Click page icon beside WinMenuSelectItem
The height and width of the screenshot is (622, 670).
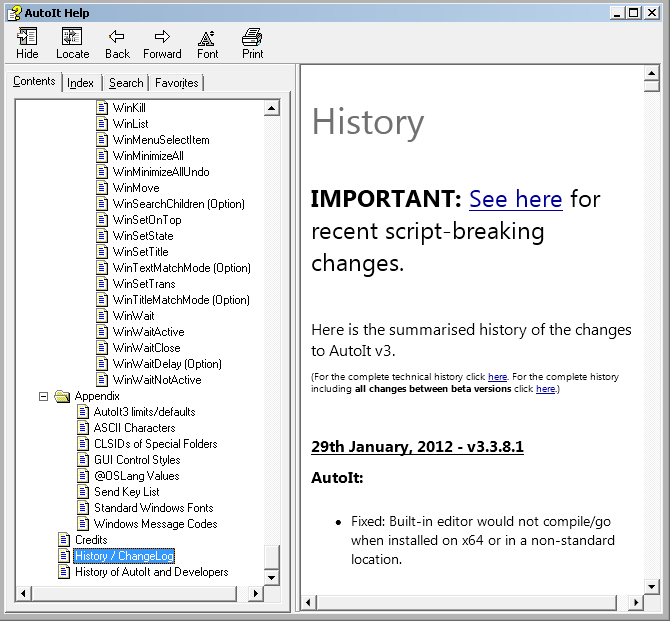tap(102, 140)
